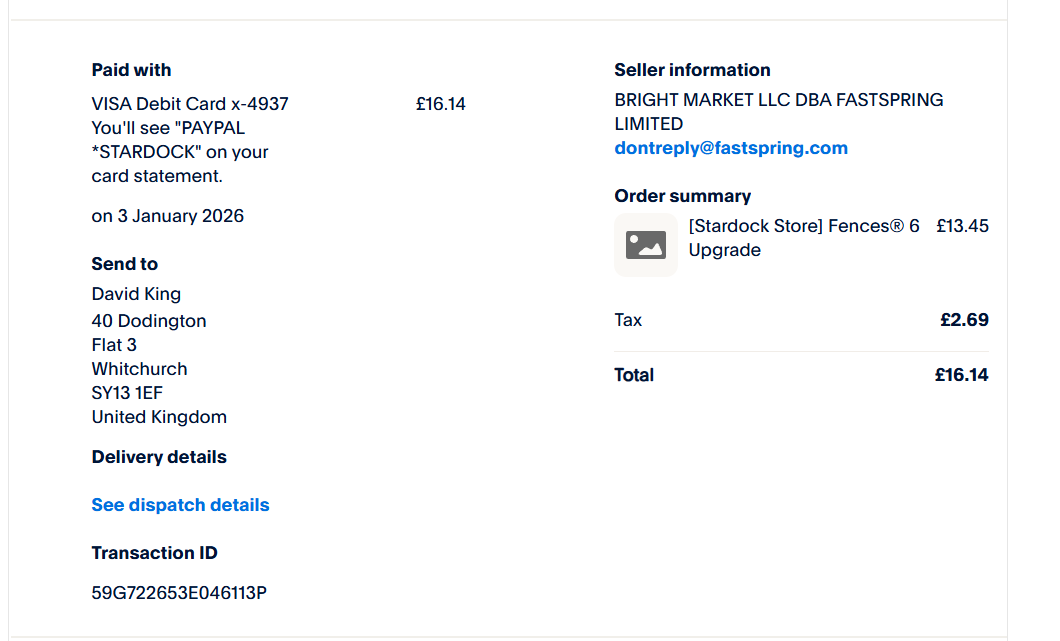This screenshot has width=1060, height=641.
Task: Click the Paid with heading
Action: pyautogui.click(x=131, y=70)
